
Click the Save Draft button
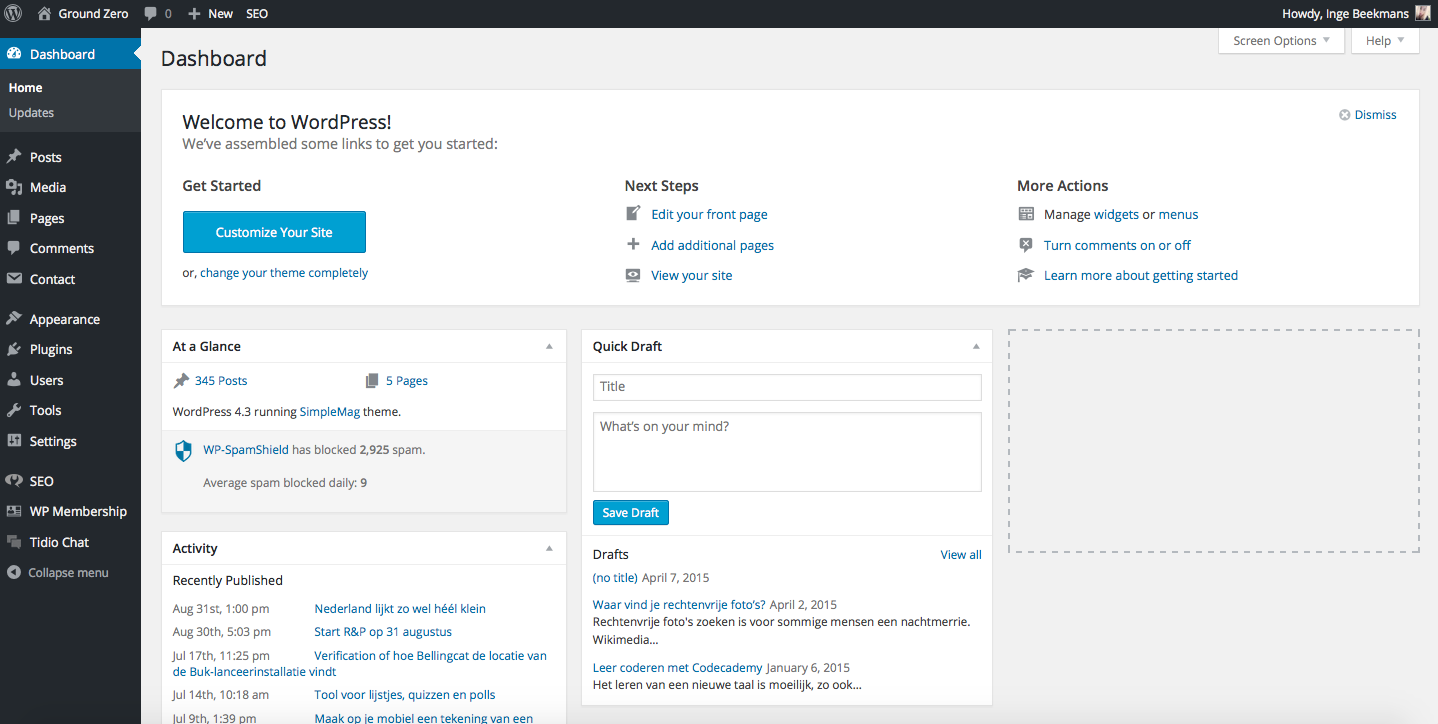[x=630, y=513]
